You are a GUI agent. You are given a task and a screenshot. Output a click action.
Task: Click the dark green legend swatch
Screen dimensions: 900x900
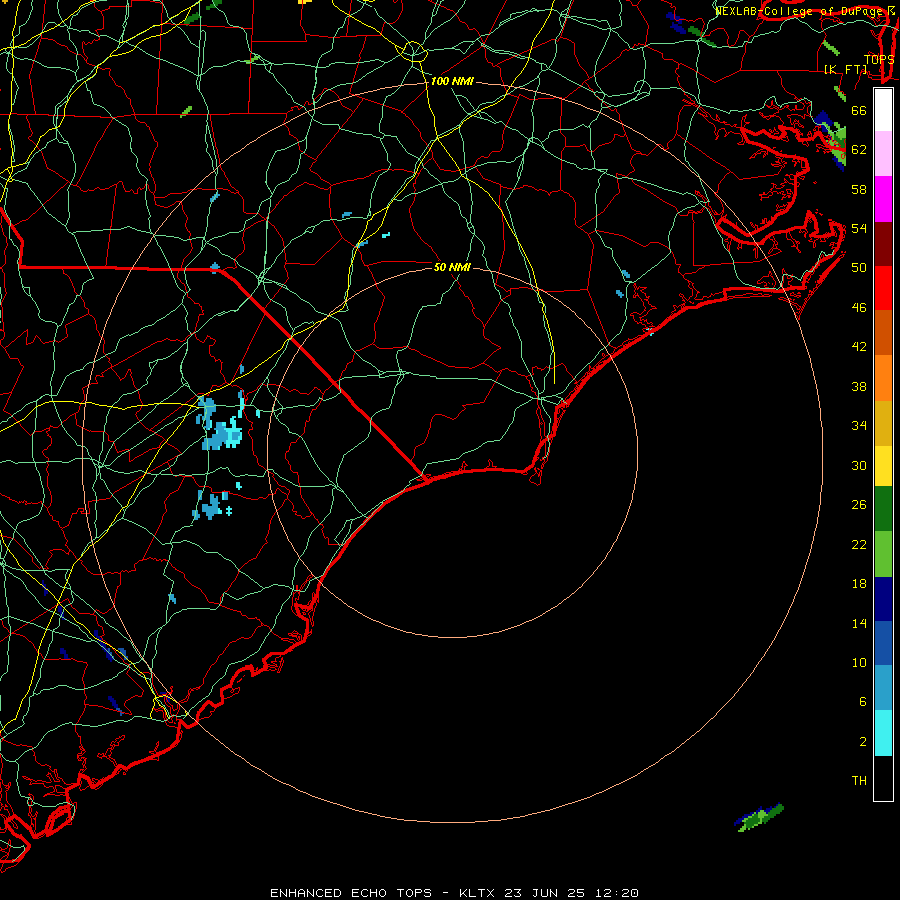883,509
